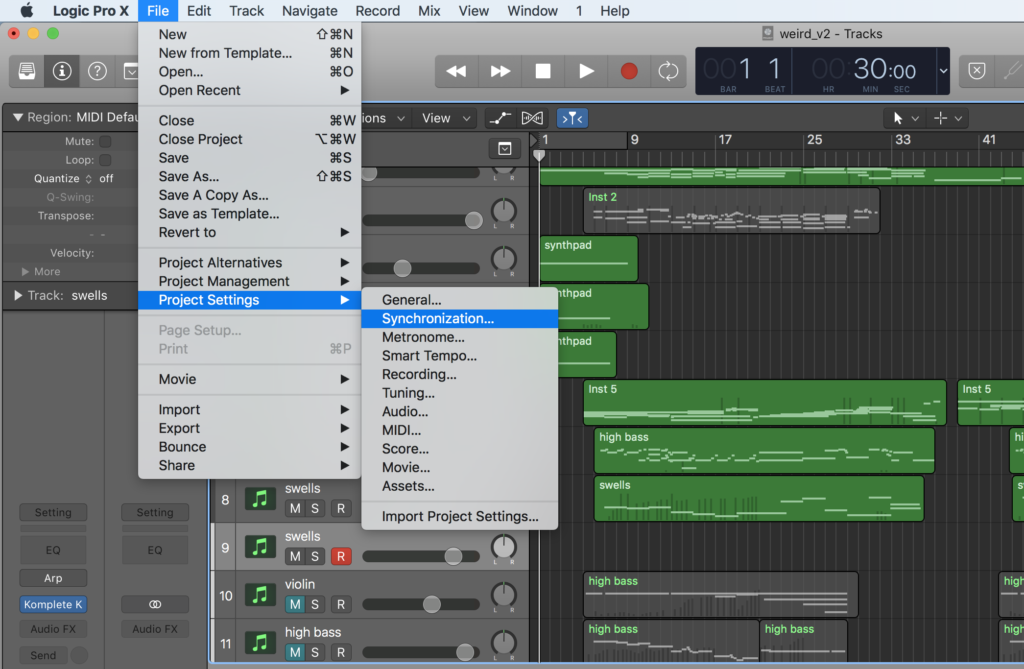This screenshot has width=1024, height=669.
Task: Open the chevron next to the Marquee tool
Action: pos(958,119)
